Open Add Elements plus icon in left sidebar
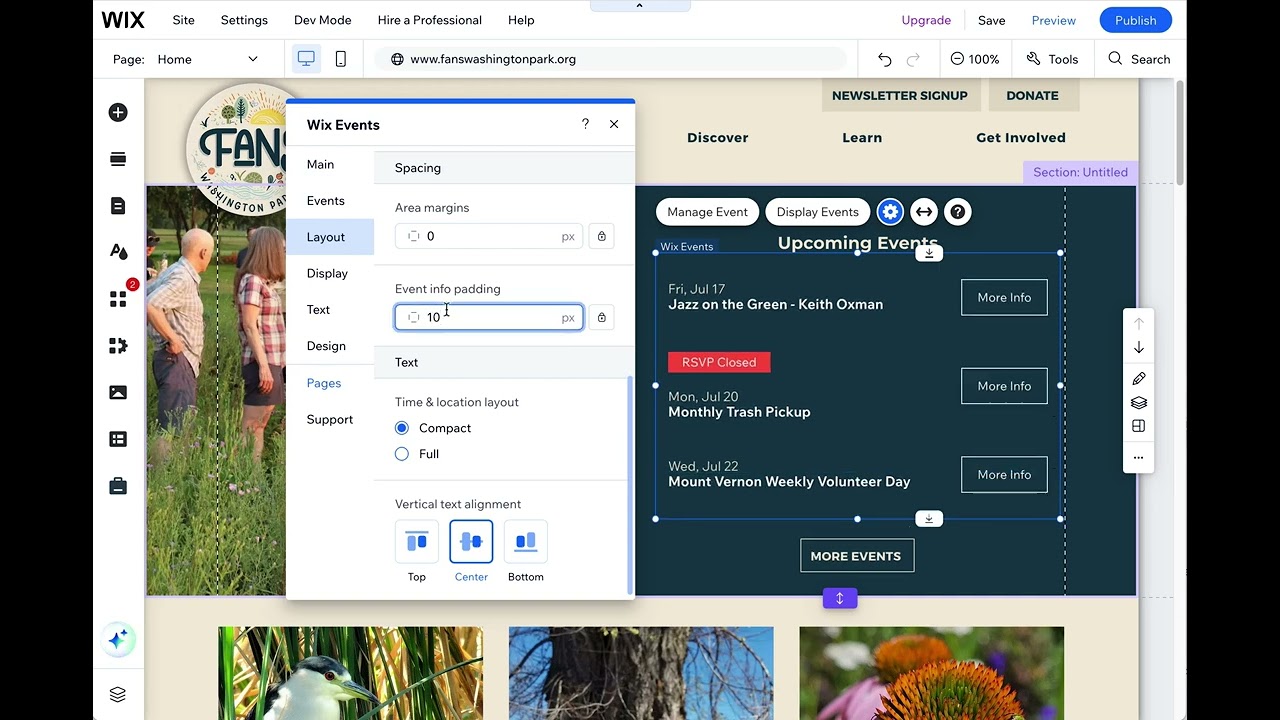The width and height of the screenshot is (1280, 720). [118, 113]
